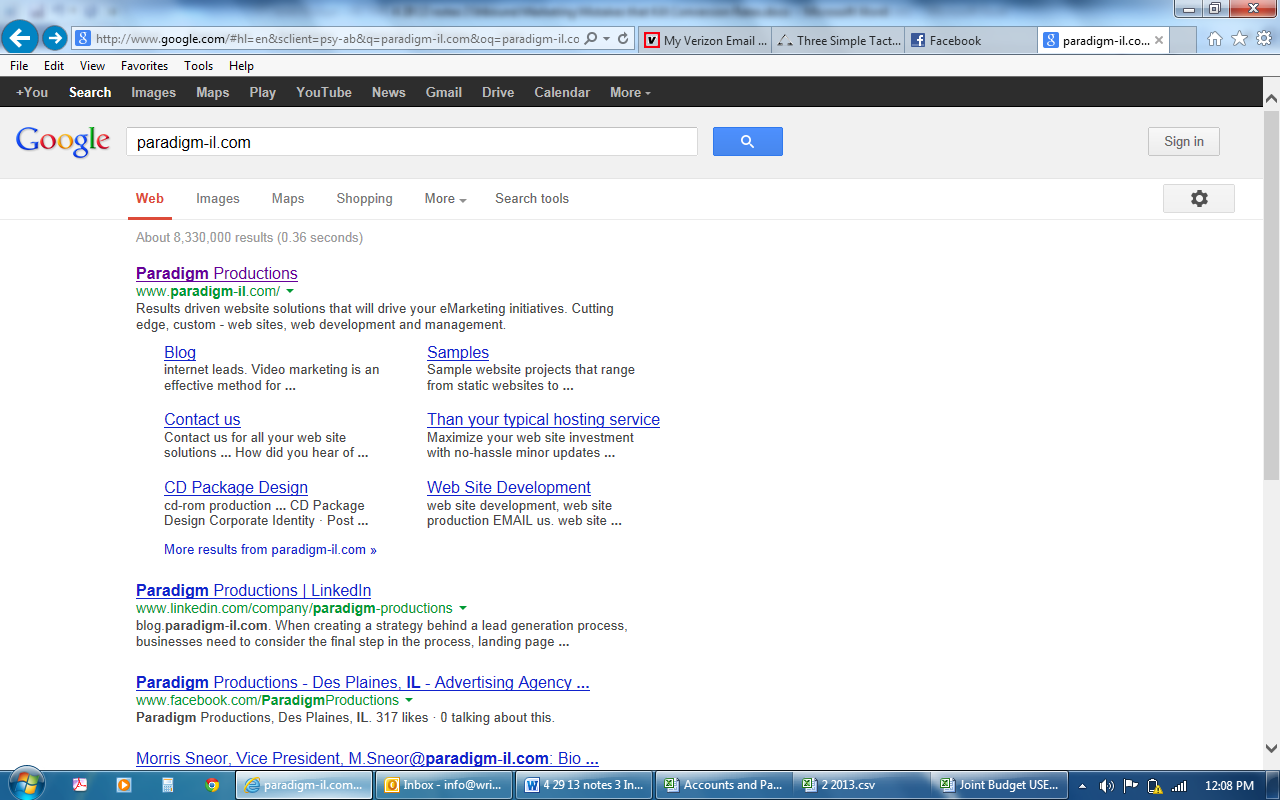Screen dimensions: 1280x800
Task: Open Gmail in the Google bar
Action: (444, 92)
